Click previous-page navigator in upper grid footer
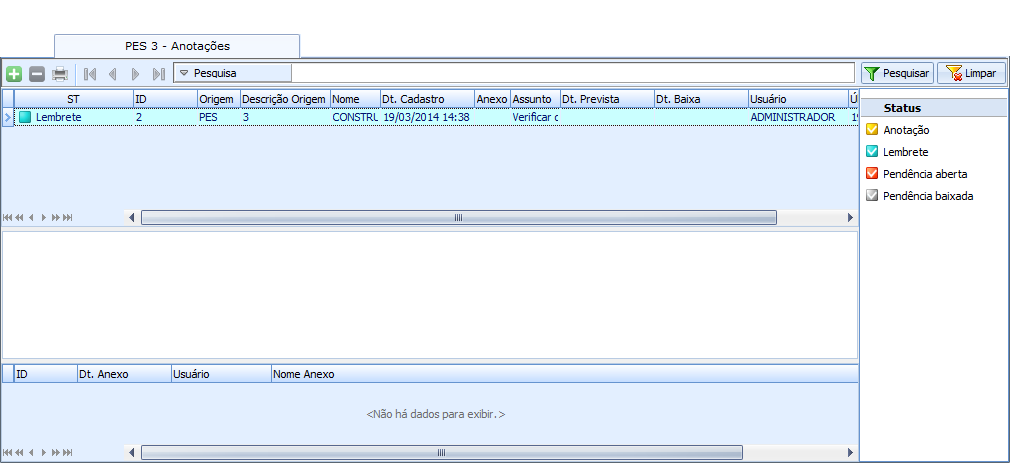 click(19, 218)
